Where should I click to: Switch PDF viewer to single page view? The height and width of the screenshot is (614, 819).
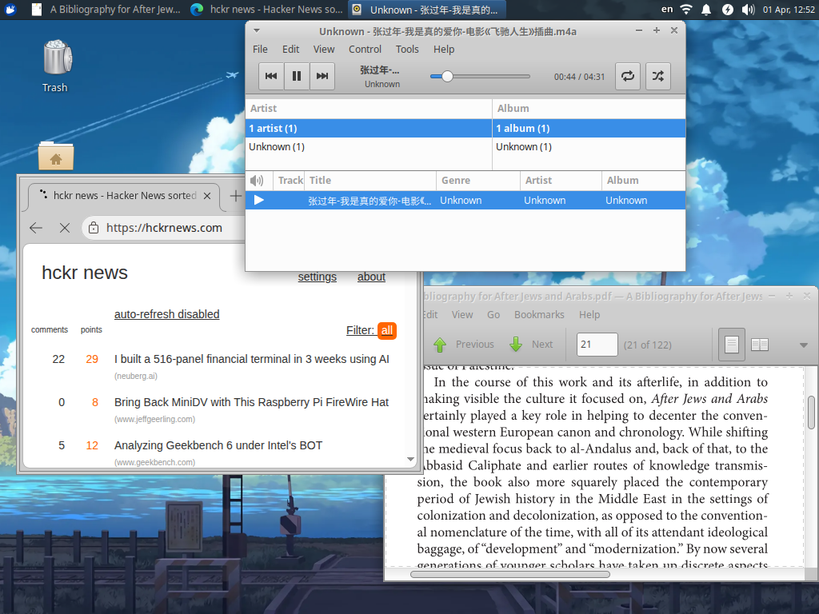coord(731,345)
